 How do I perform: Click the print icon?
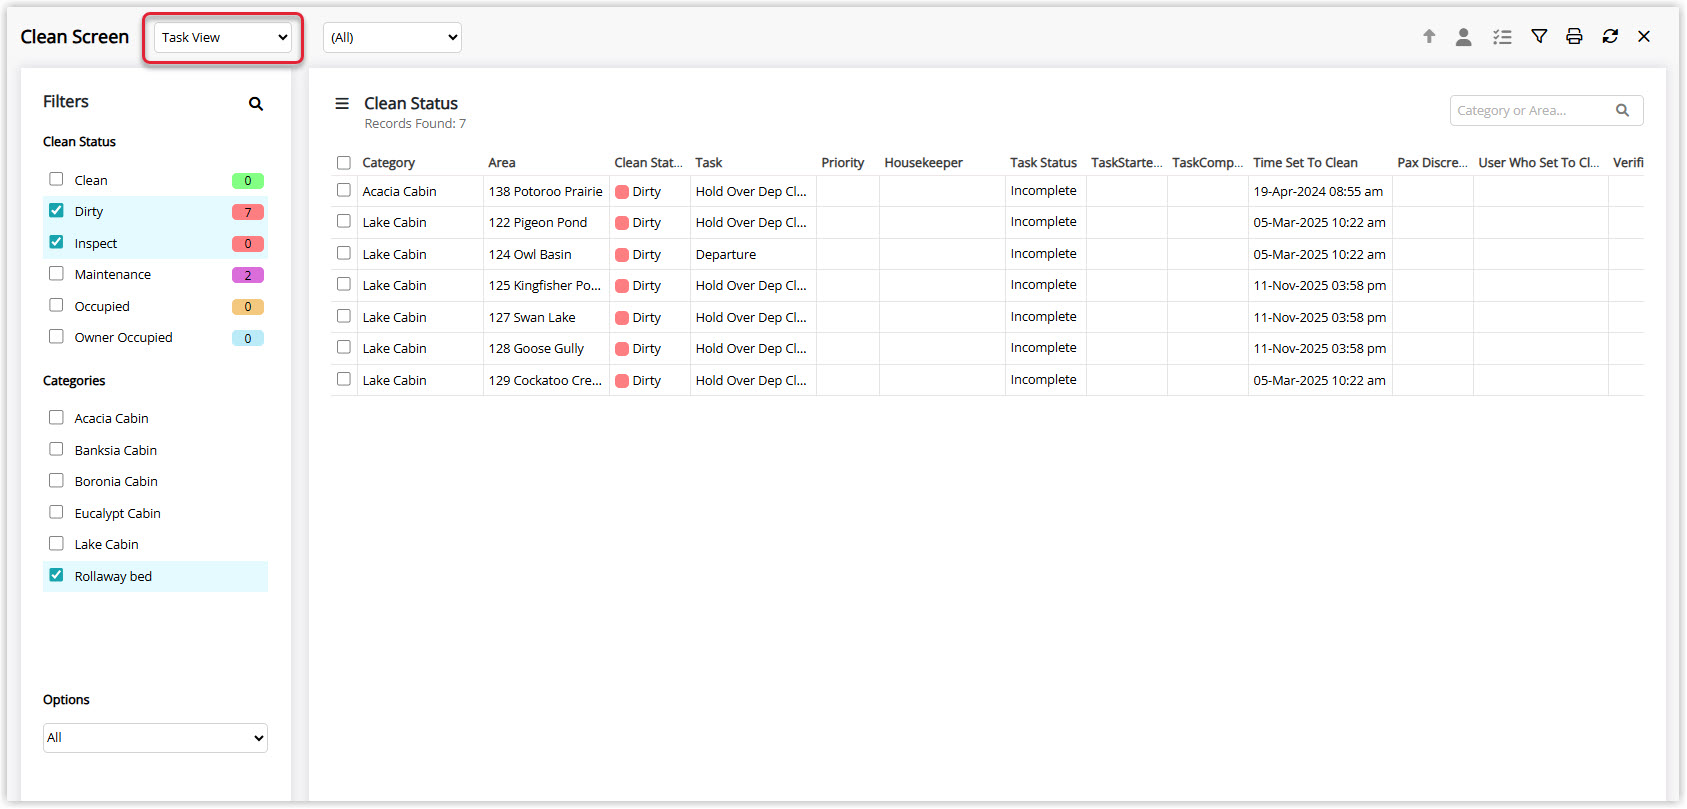coord(1574,37)
